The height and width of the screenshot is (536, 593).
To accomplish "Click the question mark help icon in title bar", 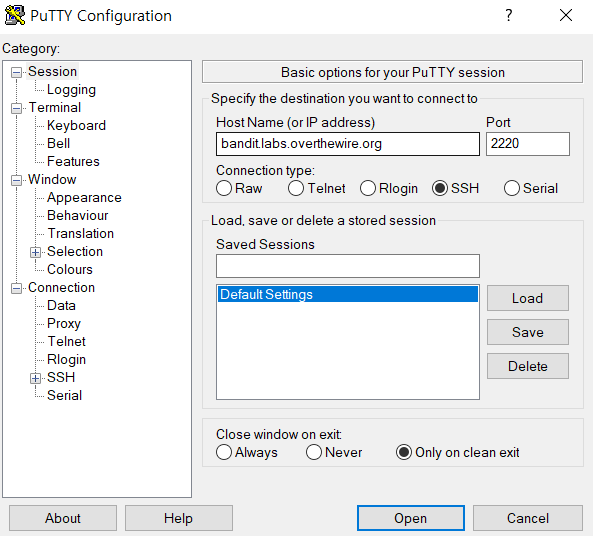I will click(x=509, y=16).
